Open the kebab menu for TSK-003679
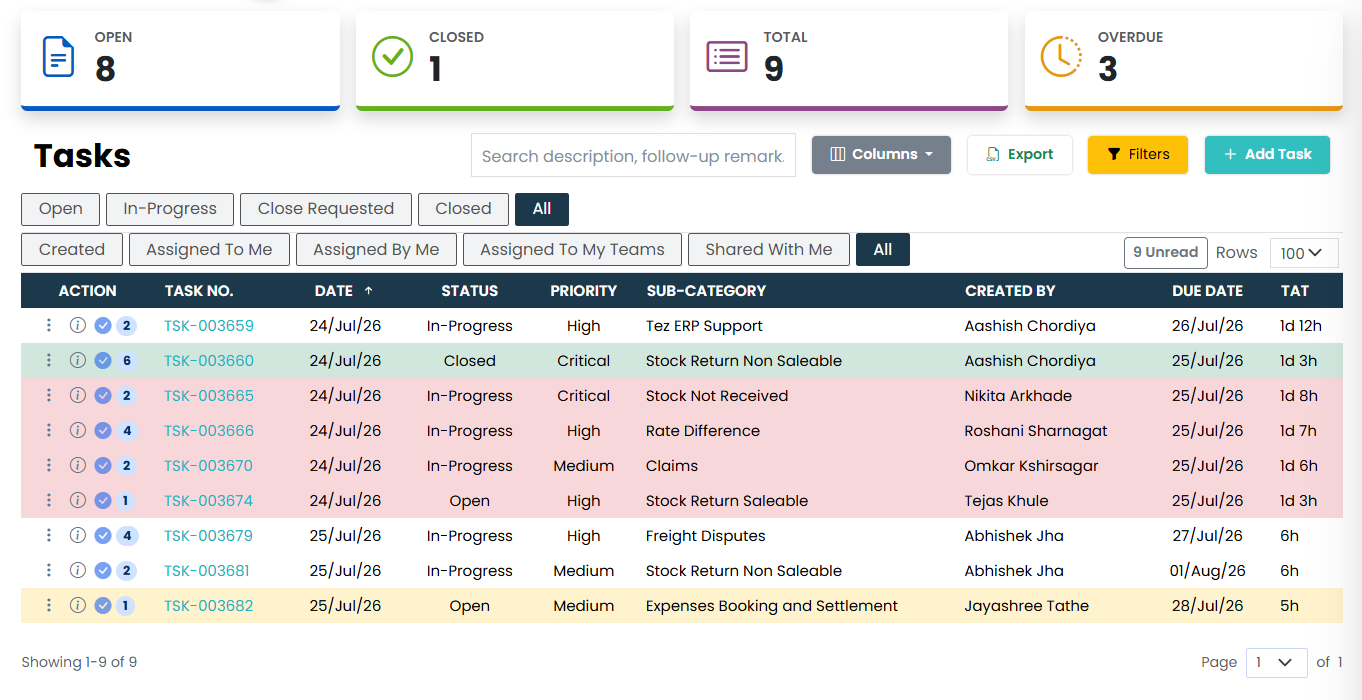 49,535
